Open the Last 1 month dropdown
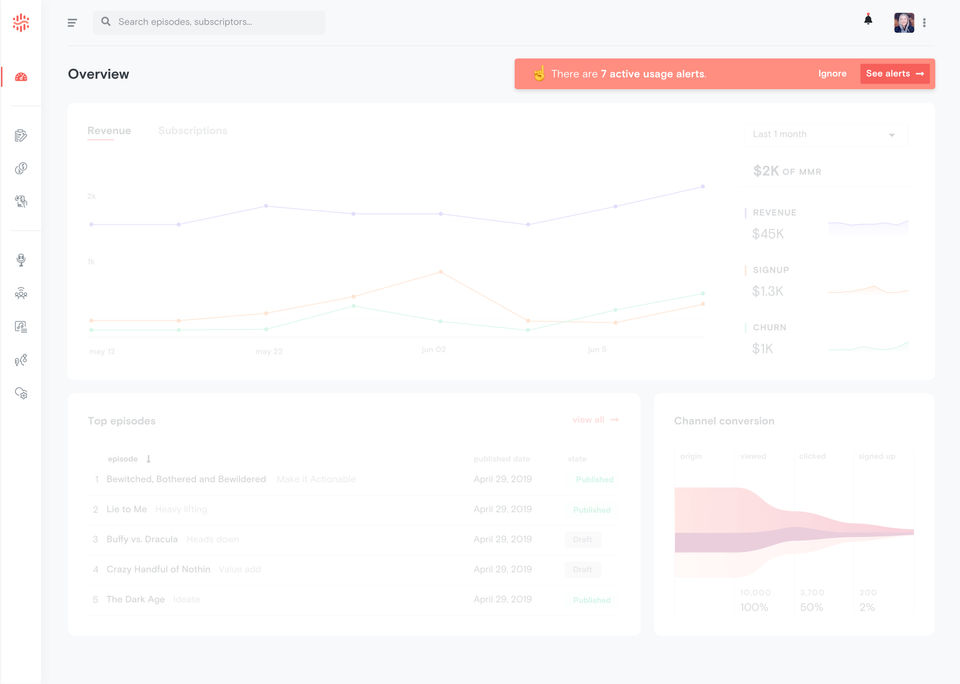This screenshot has height=684, width=960. pos(825,134)
